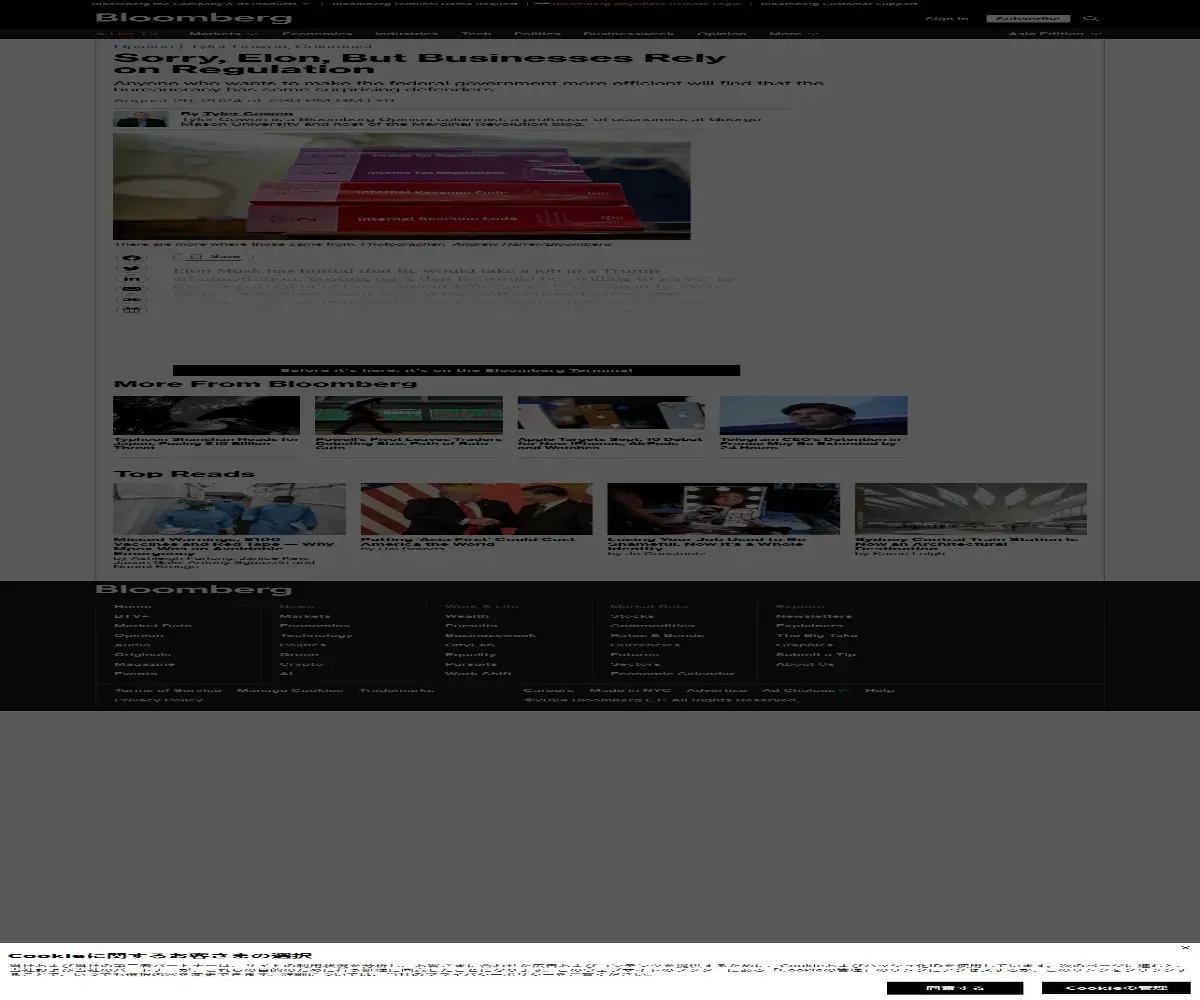Open the search magnifier in header

pos(1092,18)
